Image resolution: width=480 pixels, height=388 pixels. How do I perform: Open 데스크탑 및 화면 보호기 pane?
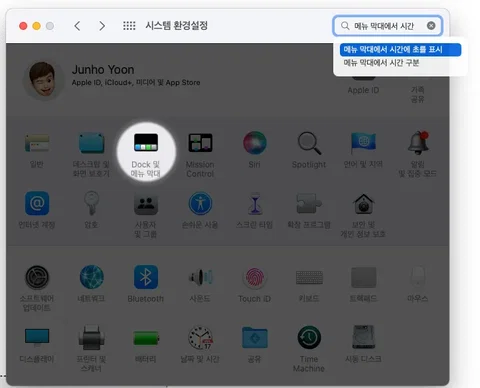pos(91,154)
